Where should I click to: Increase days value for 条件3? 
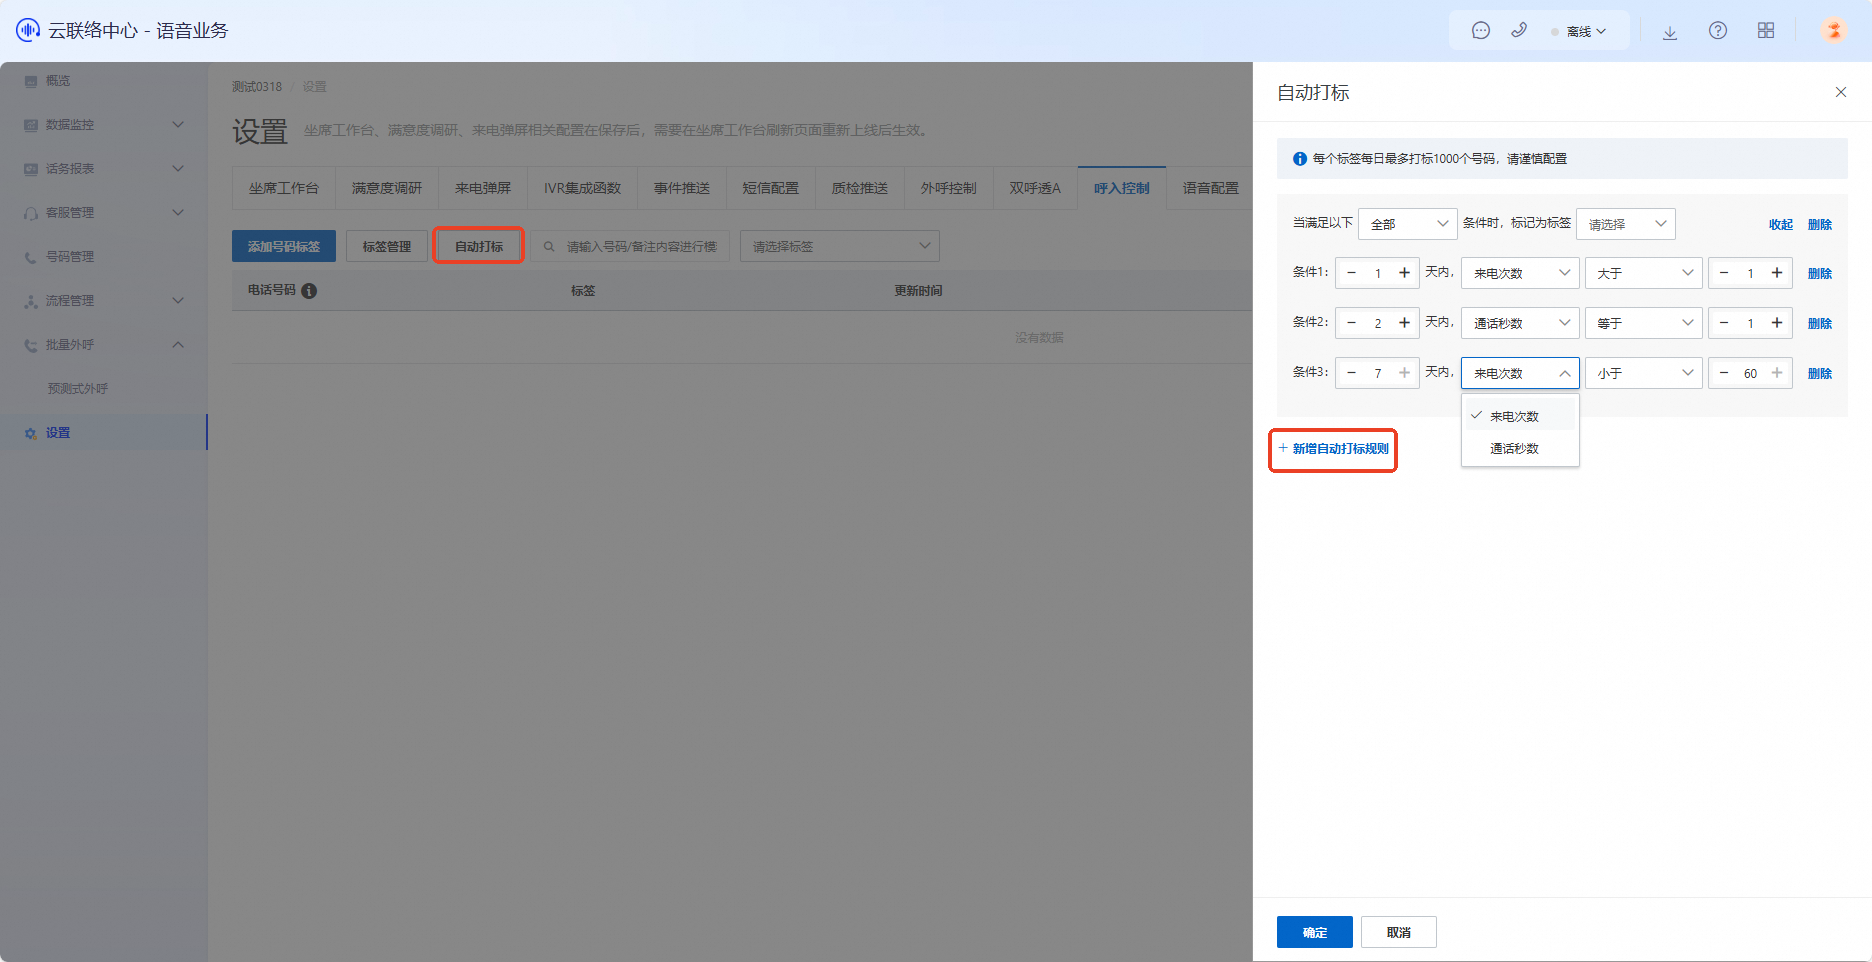point(1404,373)
